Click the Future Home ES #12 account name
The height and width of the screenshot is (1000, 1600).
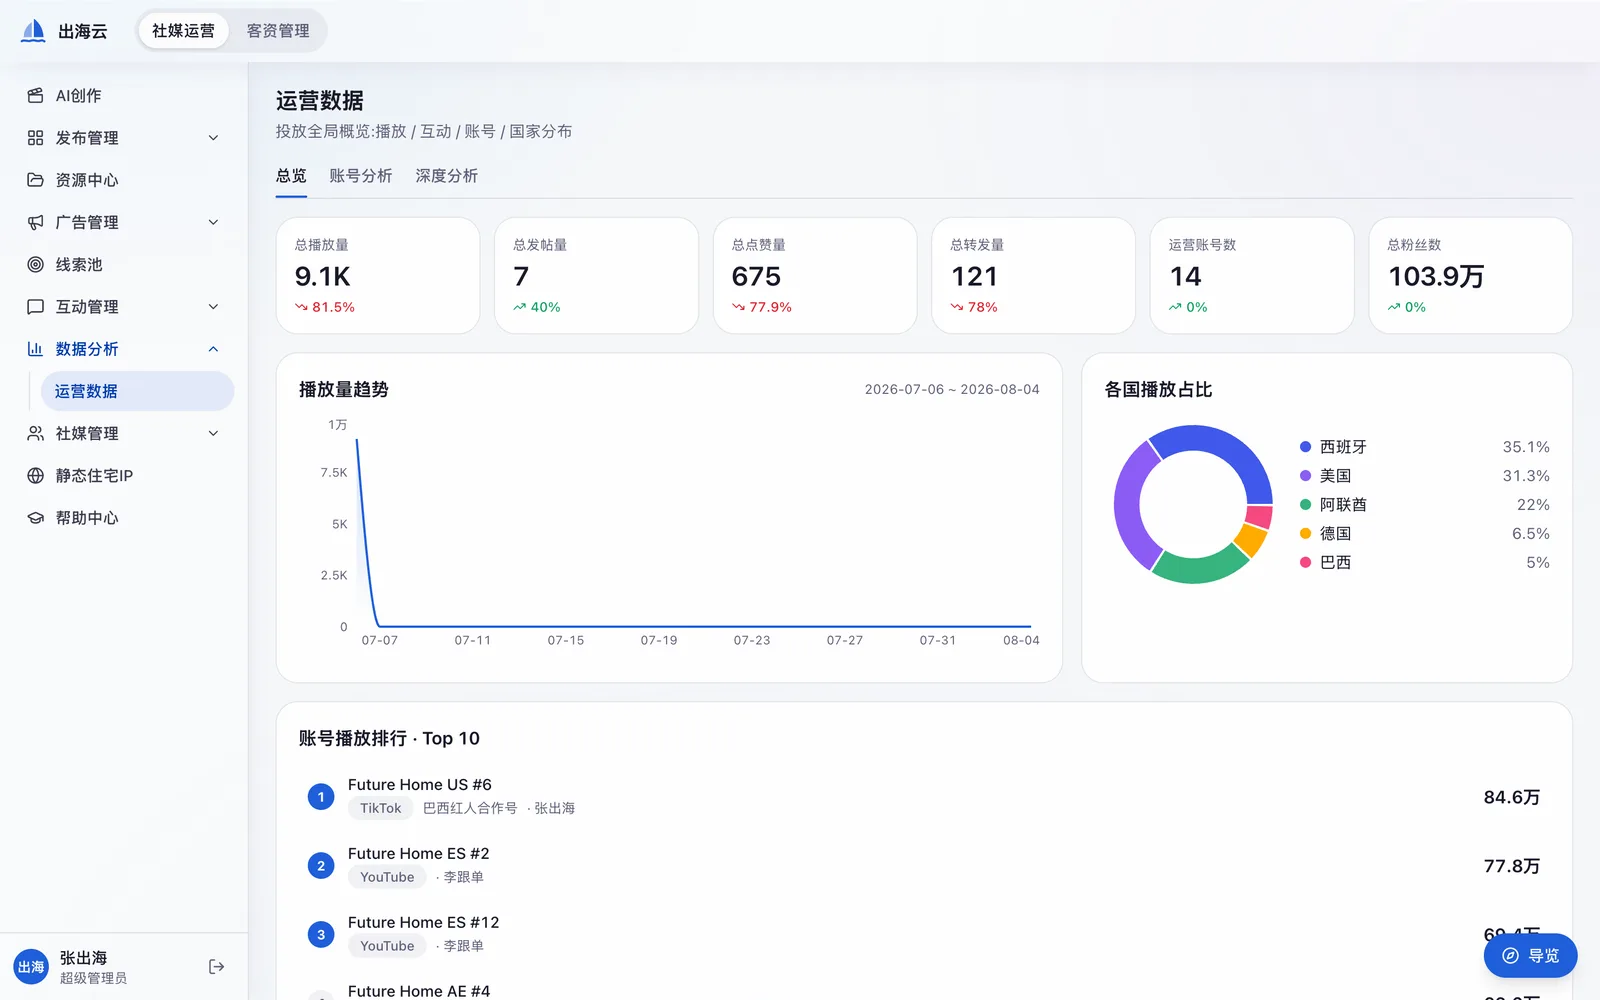(424, 923)
